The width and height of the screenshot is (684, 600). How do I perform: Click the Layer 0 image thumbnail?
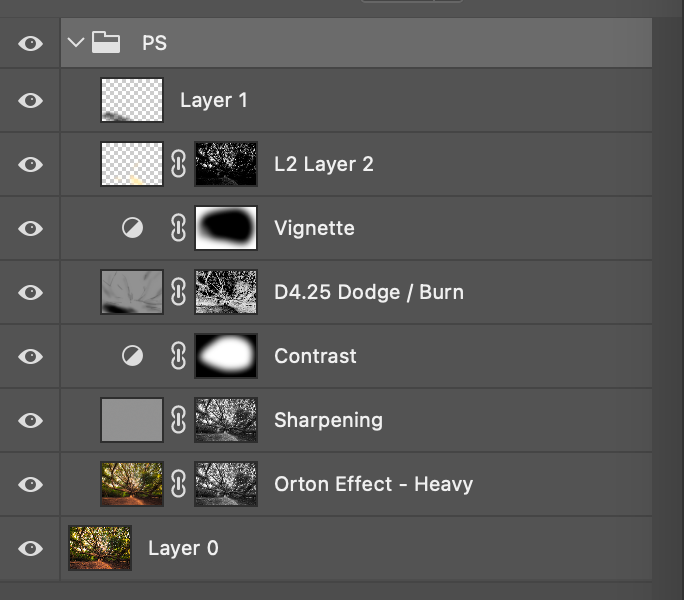click(100, 548)
